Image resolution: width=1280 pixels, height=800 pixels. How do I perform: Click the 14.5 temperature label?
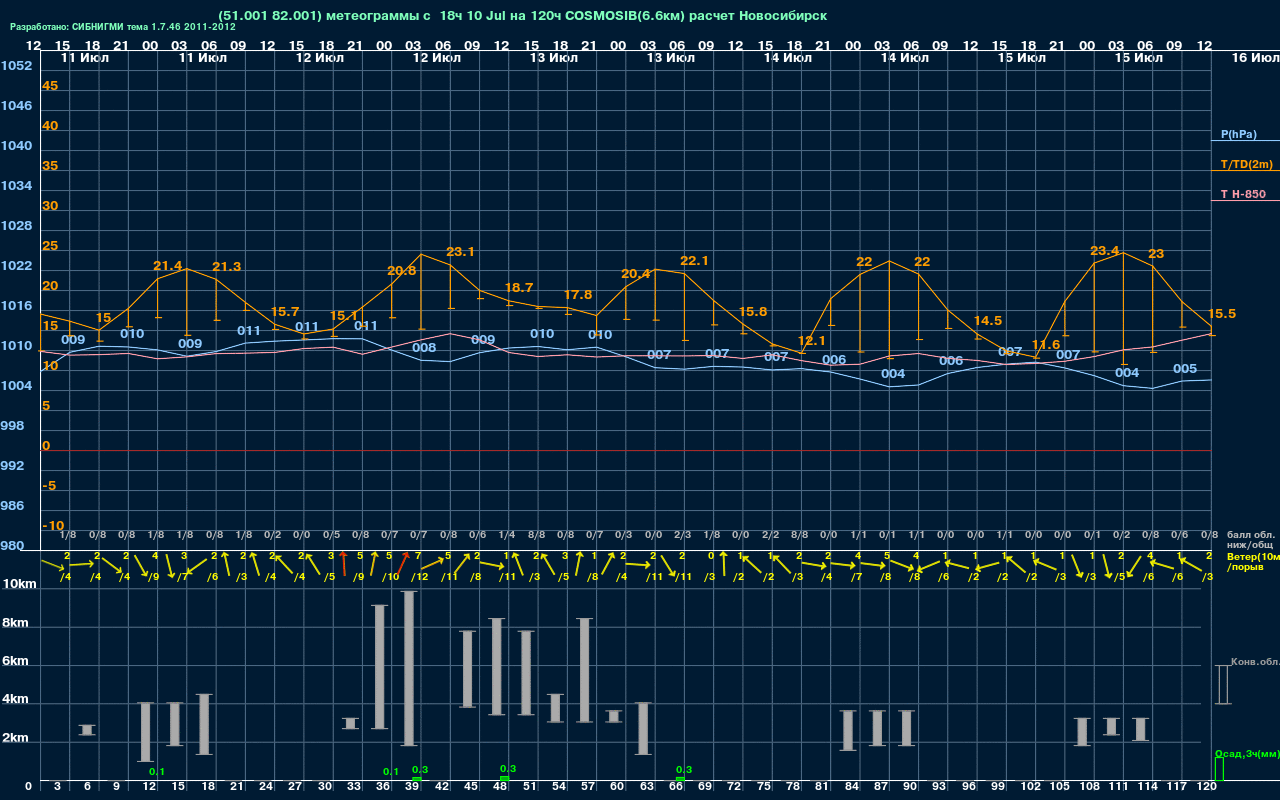987,321
